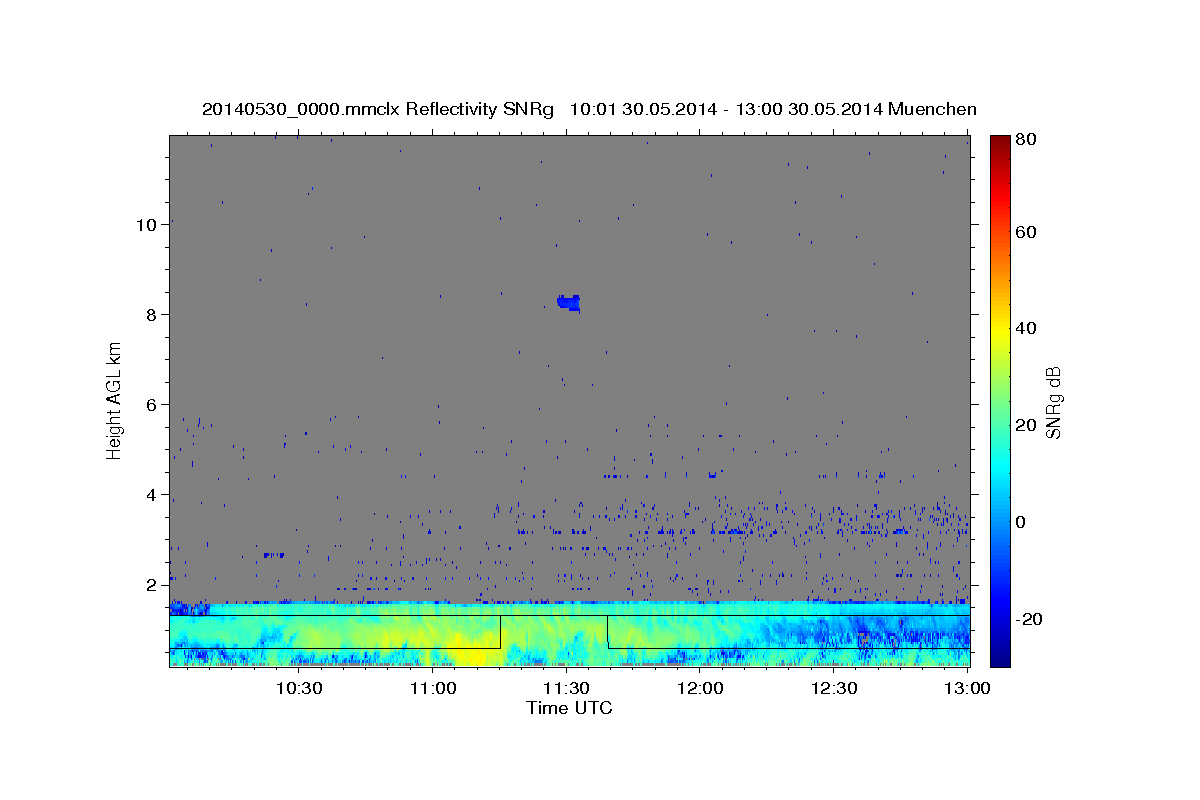Viewport: 1200px width, 800px height.
Task: Click the 11:30 time tick label
Action: coord(567,688)
